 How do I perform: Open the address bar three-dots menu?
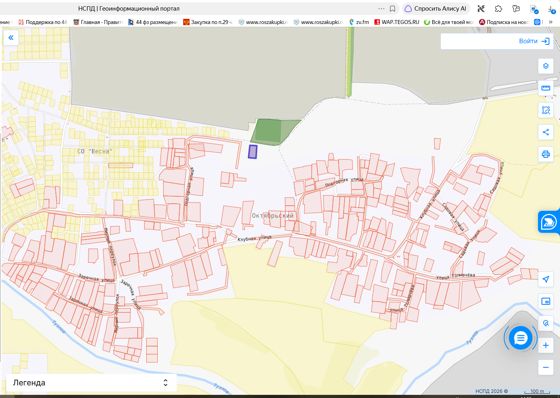[x=381, y=9]
